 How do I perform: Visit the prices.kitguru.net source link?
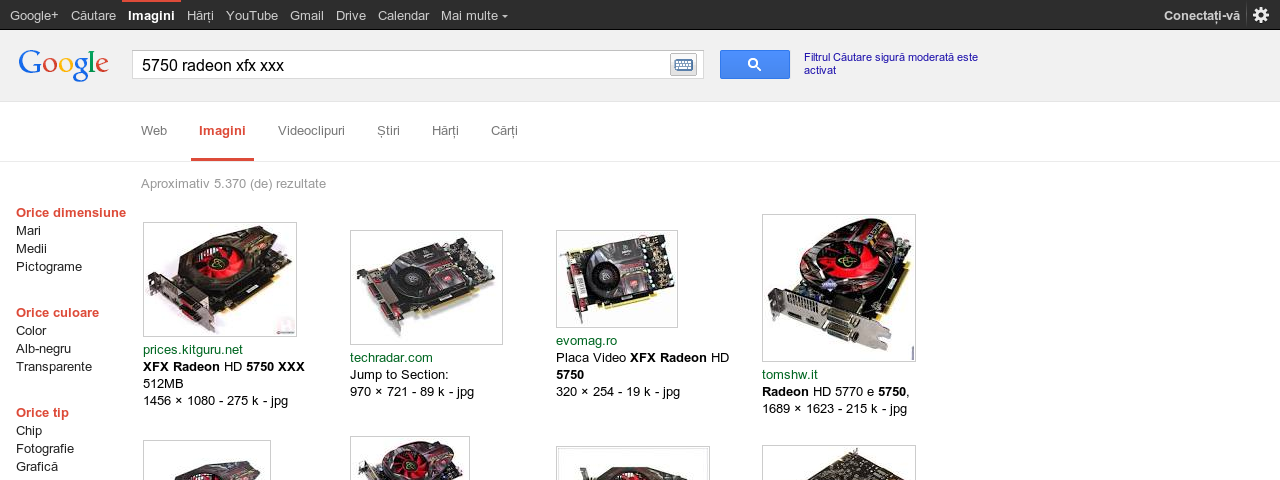(x=193, y=349)
